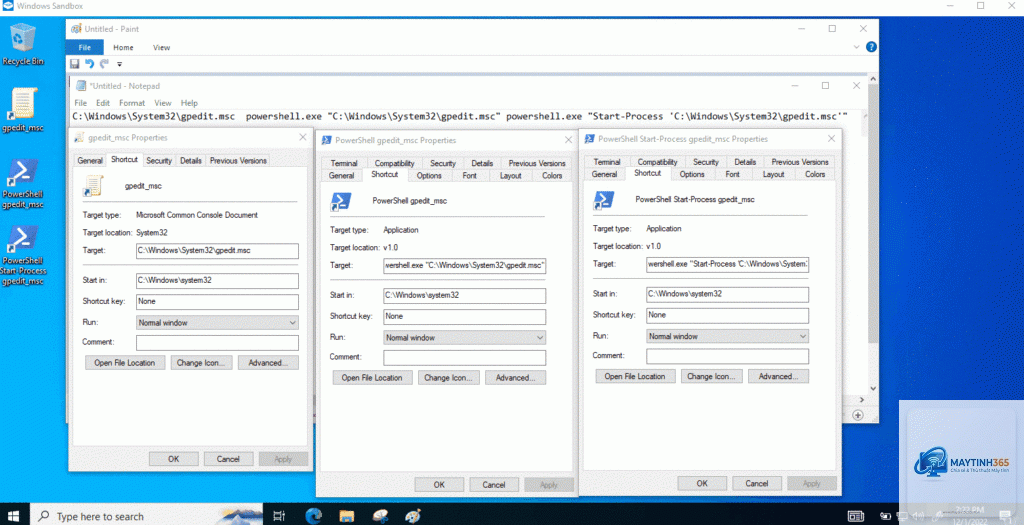This screenshot has width=1024, height=525.
Task: Click Change Icon... in PowerShell gpedit_msc Properties
Action: pyautogui.click(x=447, y=377)
